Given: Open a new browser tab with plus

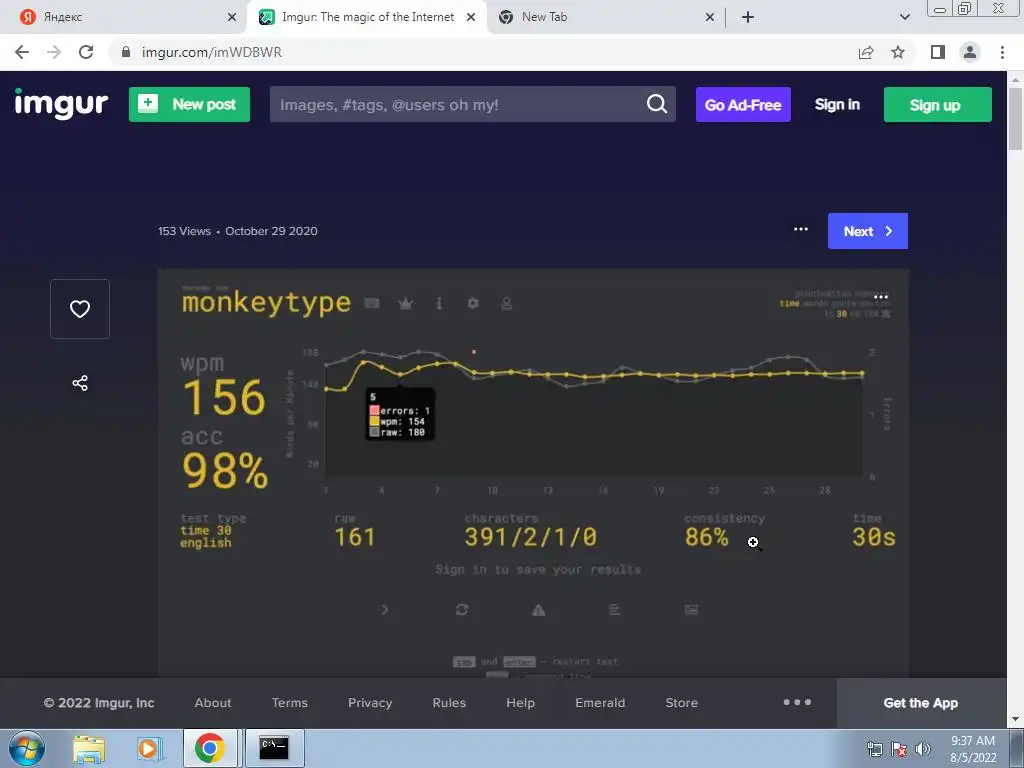Looking at the screenshot, I should point(748,18).
